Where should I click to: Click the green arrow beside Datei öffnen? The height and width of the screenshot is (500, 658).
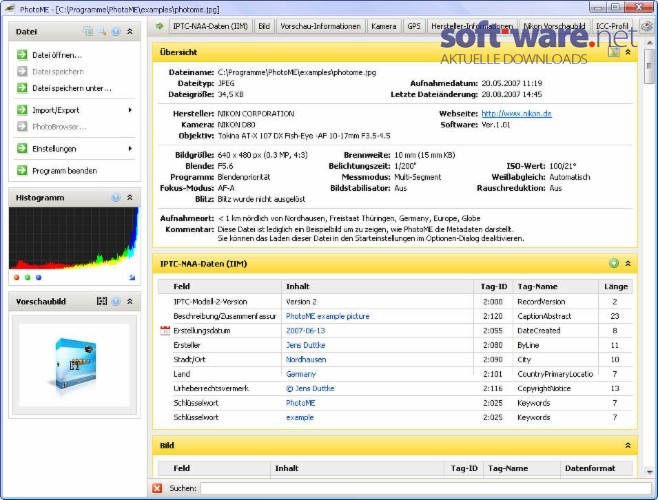[22, 55]
